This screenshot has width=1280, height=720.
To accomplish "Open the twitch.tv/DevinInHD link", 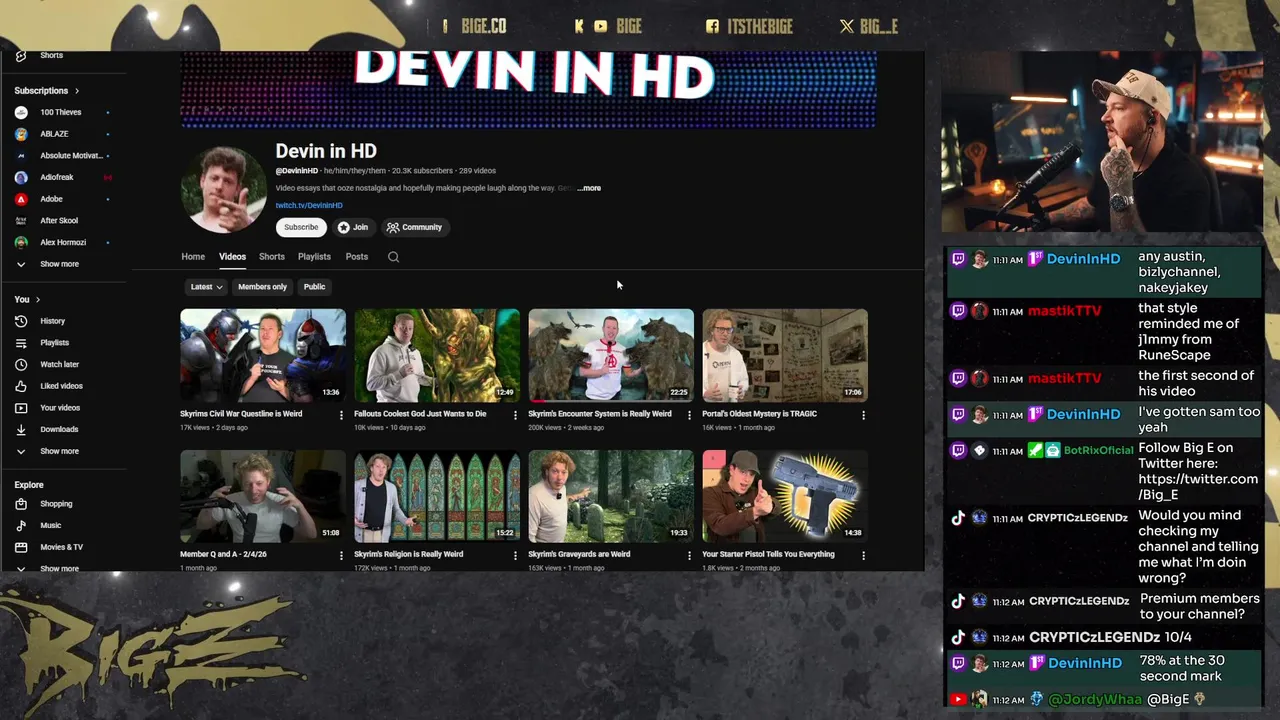I will coord(309,206).
